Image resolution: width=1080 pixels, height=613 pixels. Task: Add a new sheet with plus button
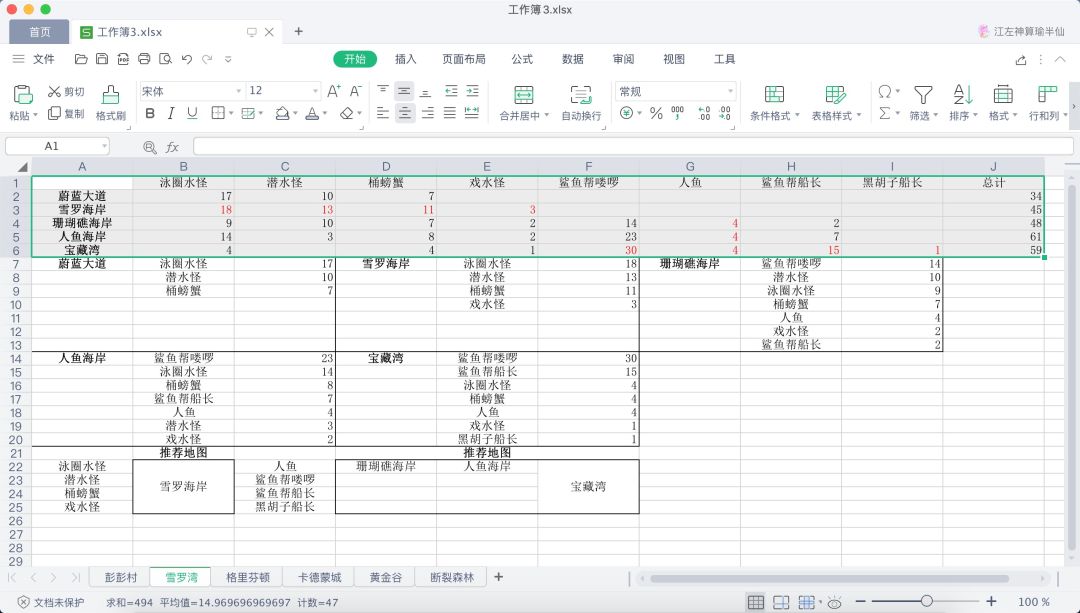tap(499, 577)
